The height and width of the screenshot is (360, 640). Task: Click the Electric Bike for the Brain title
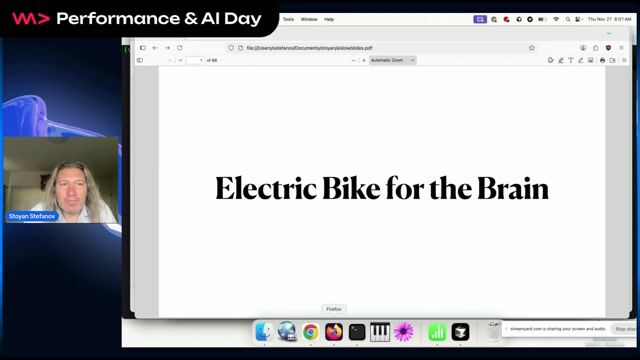click(x=382, y=188)
